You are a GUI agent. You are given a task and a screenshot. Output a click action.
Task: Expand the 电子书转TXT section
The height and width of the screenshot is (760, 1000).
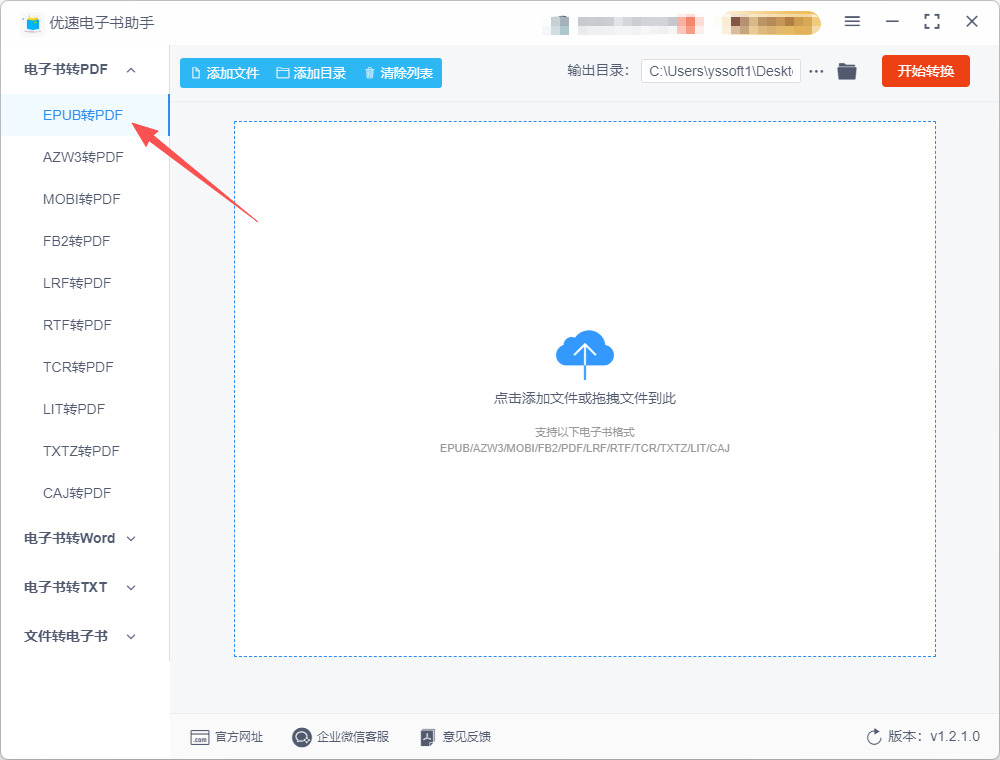click(x=80, y=587)
